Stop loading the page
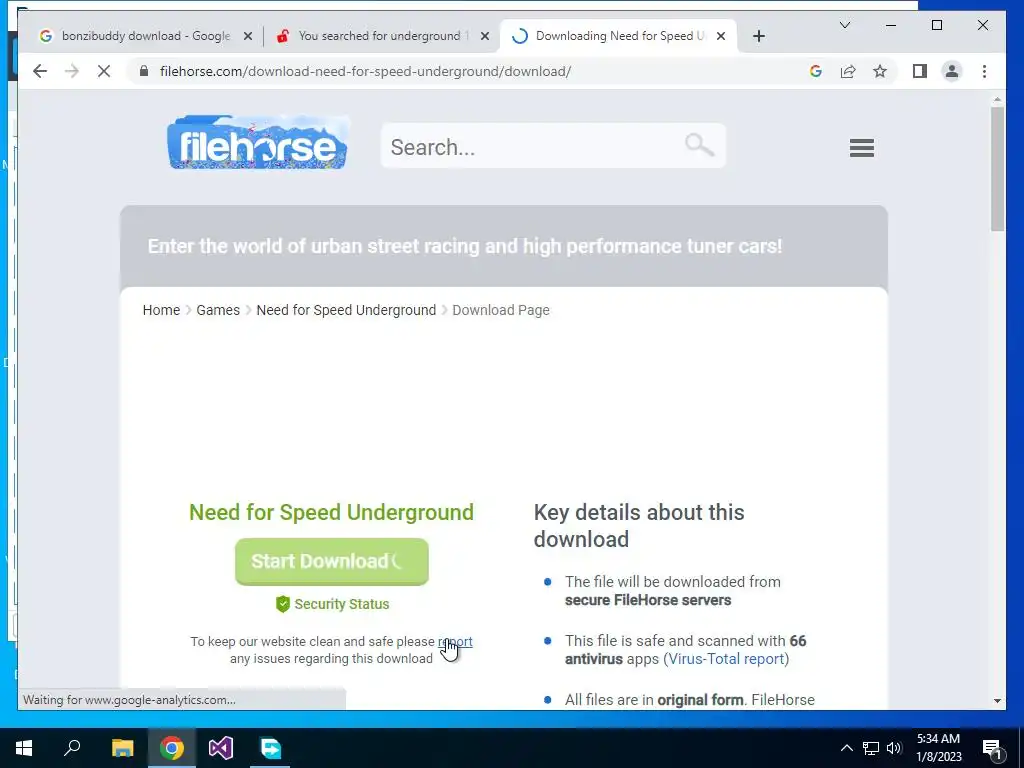1024x768 pixels. tap(104, 71)
